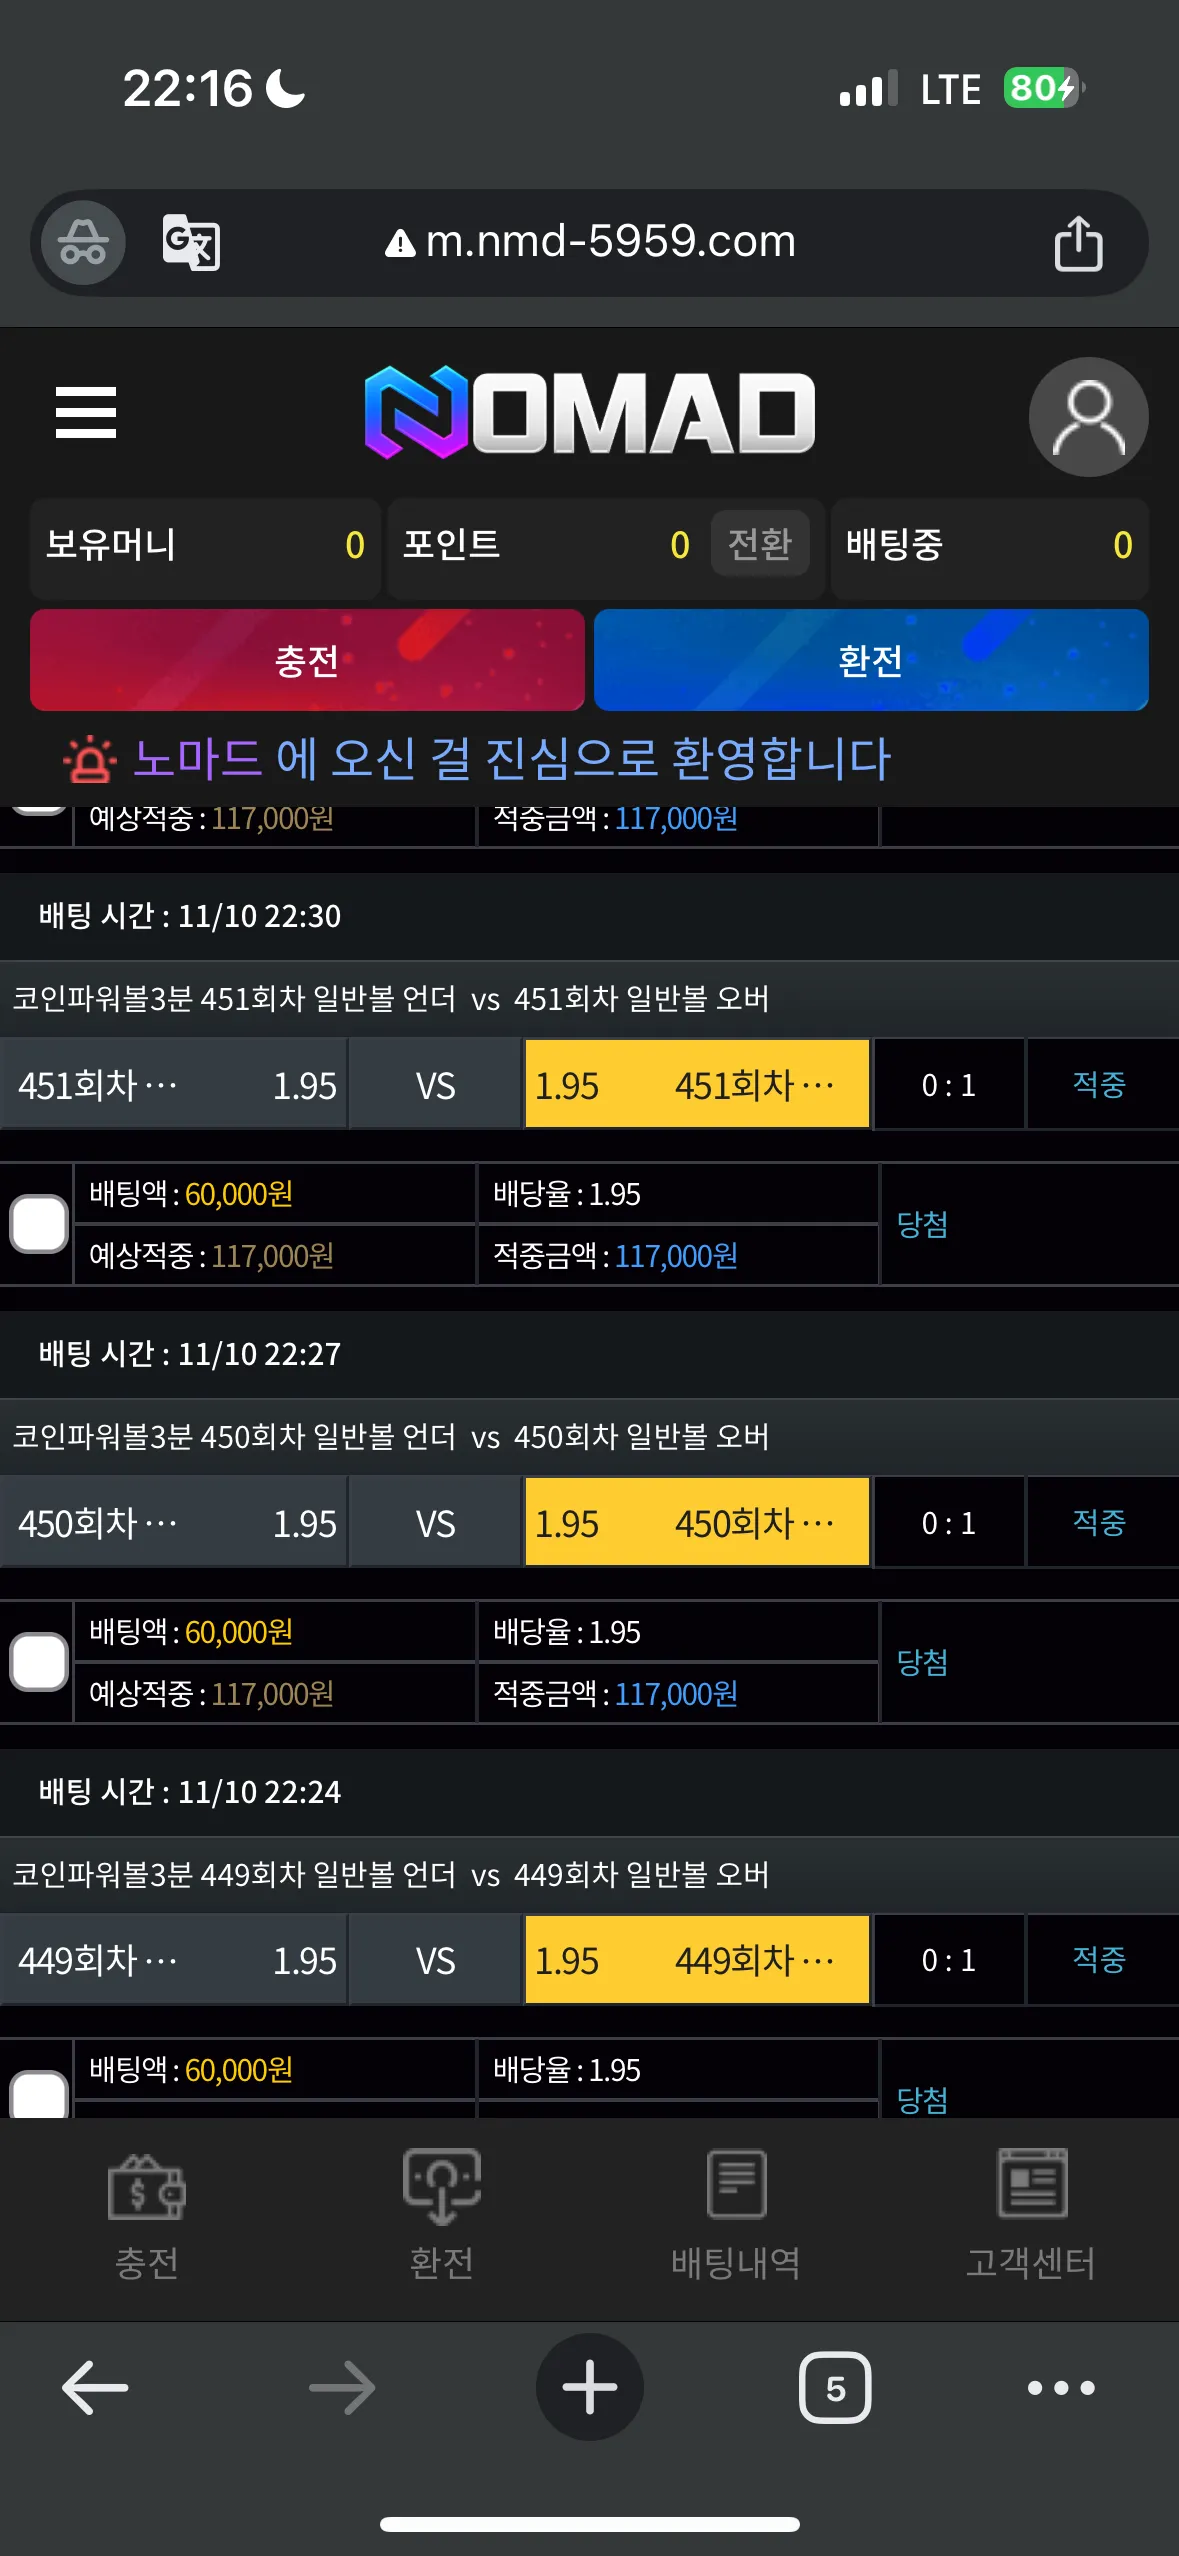This screenshot has width=1179, height=2556.
Task: Tap the Google Translate icon
Action: pyautogui.click(x=191, y=242)
